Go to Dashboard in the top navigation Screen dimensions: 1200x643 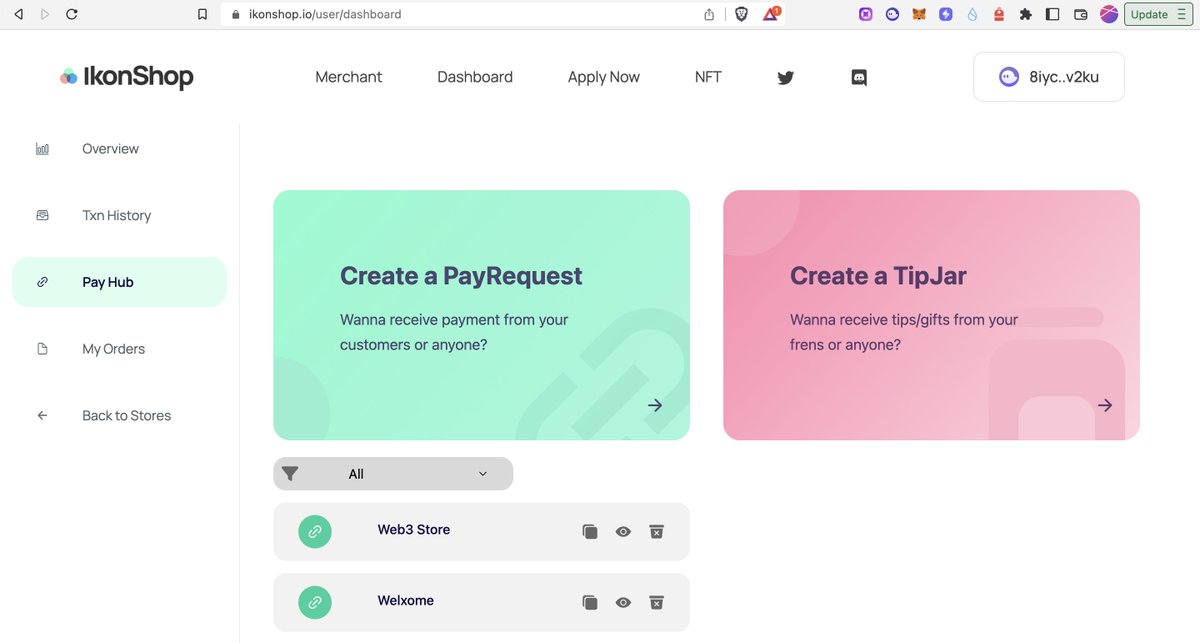pos(475,77)
